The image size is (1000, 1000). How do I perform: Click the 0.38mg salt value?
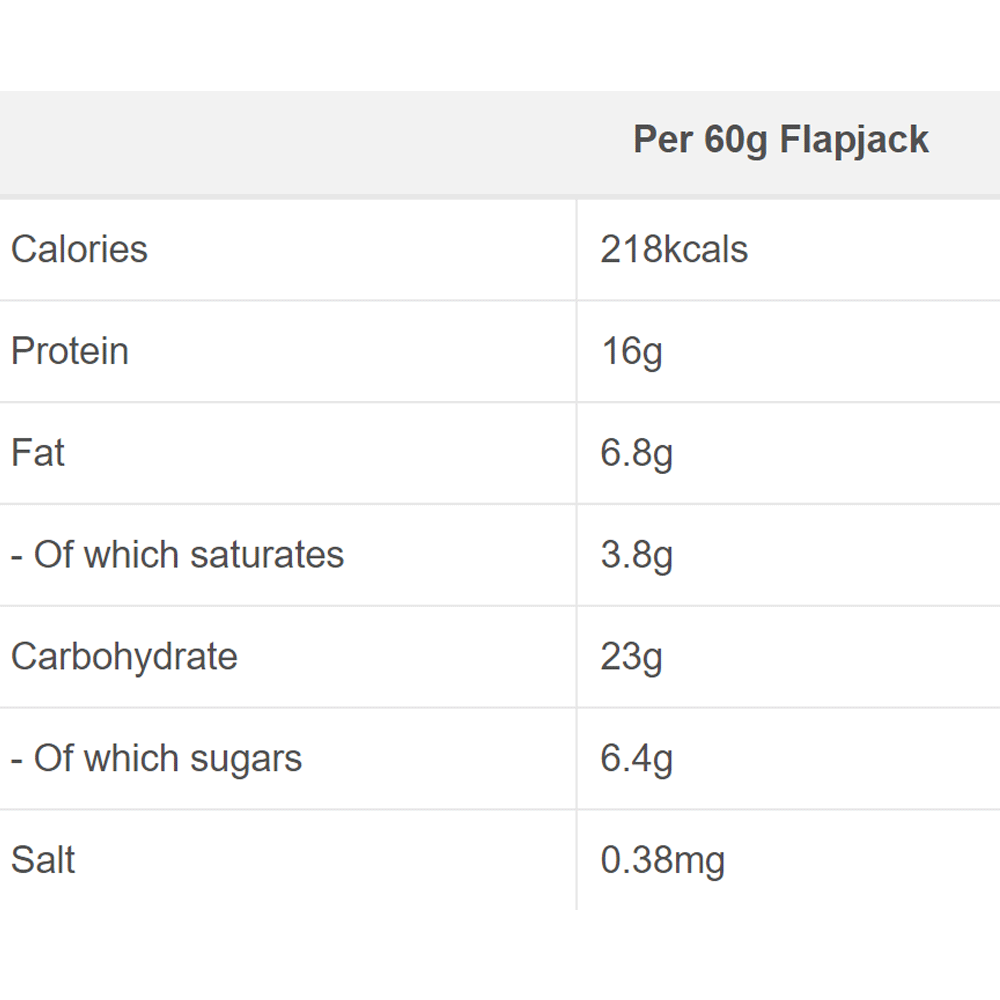(663, 860)
